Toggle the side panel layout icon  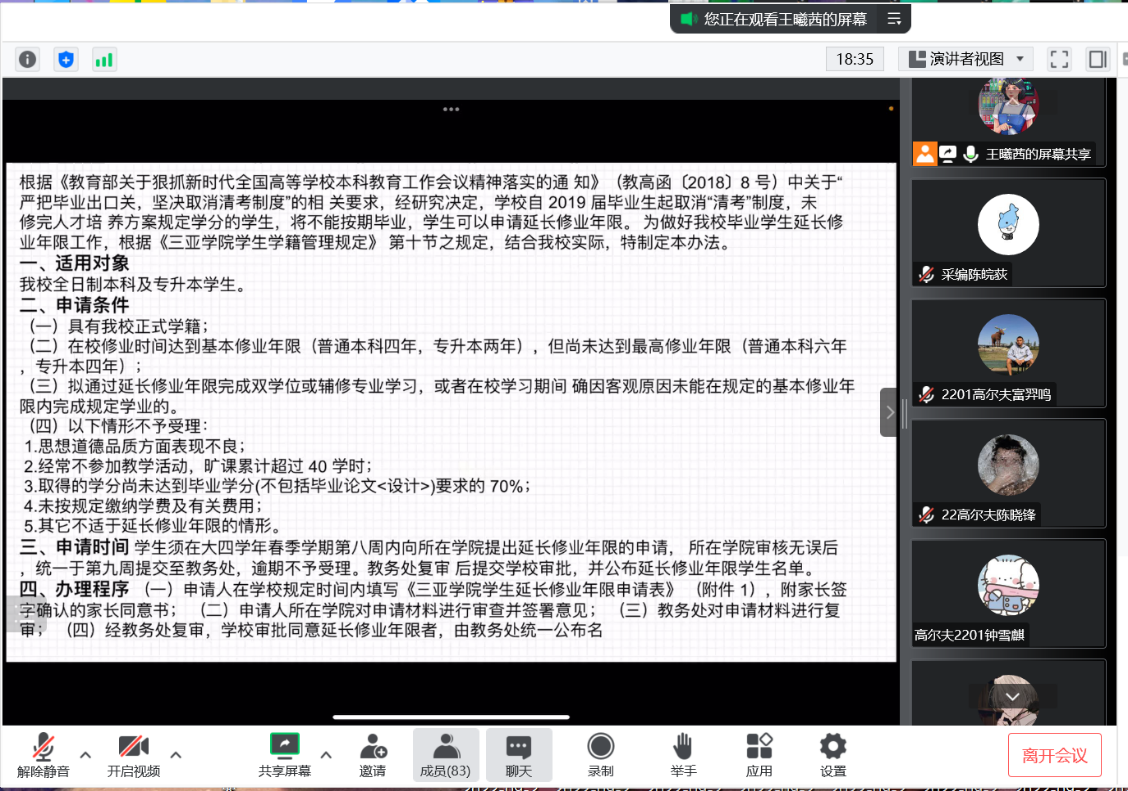coord(1097,59)
